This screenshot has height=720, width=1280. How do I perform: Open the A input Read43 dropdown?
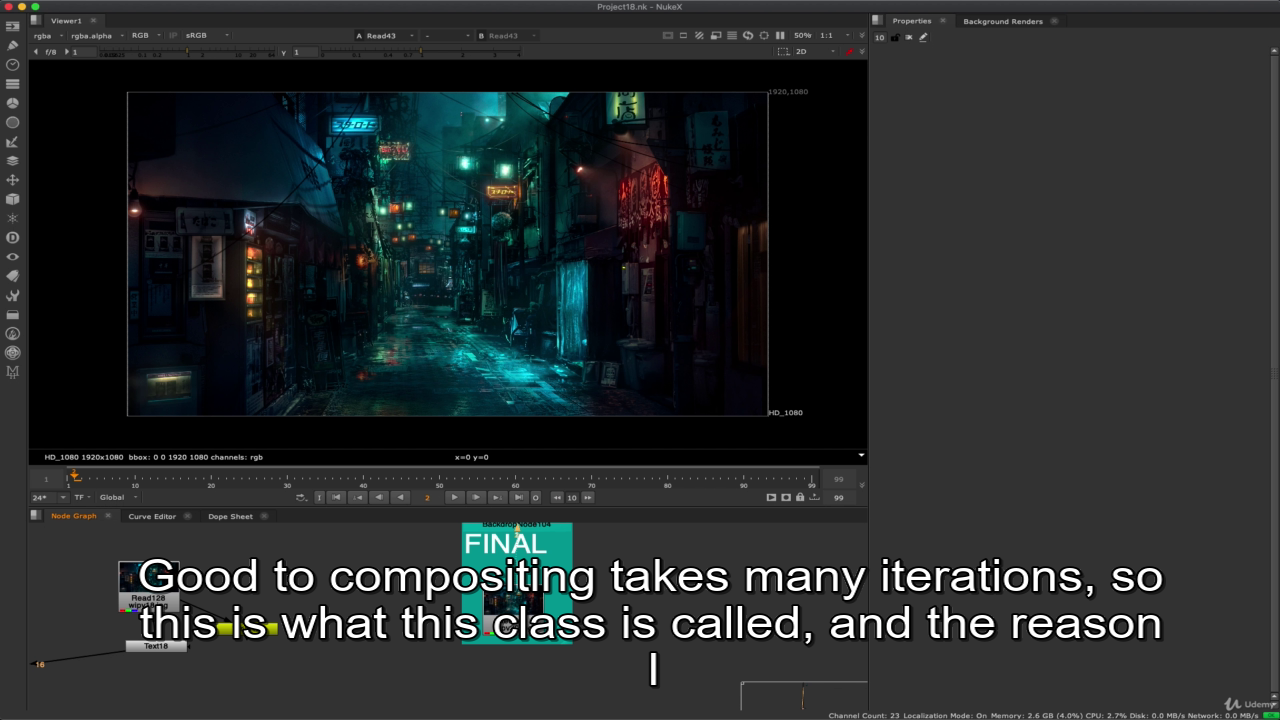pyautogui.click(x=386, y=35)
